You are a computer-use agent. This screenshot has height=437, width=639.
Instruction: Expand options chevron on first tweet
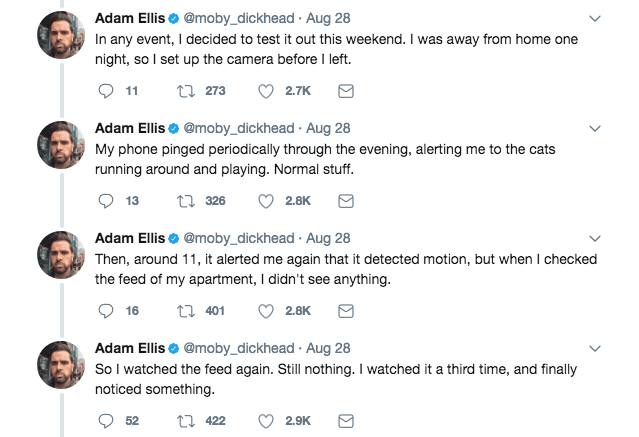(x=595, y=19)
